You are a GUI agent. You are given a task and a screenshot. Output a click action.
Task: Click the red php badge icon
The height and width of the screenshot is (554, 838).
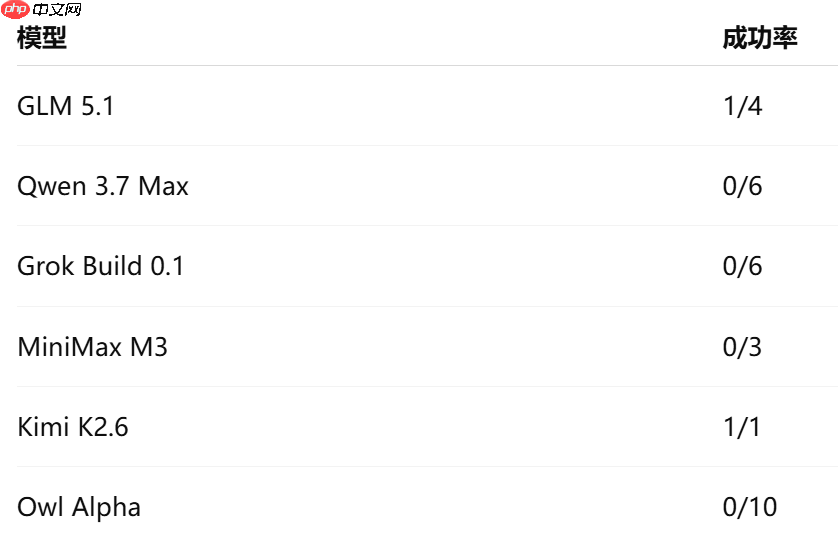15,9
